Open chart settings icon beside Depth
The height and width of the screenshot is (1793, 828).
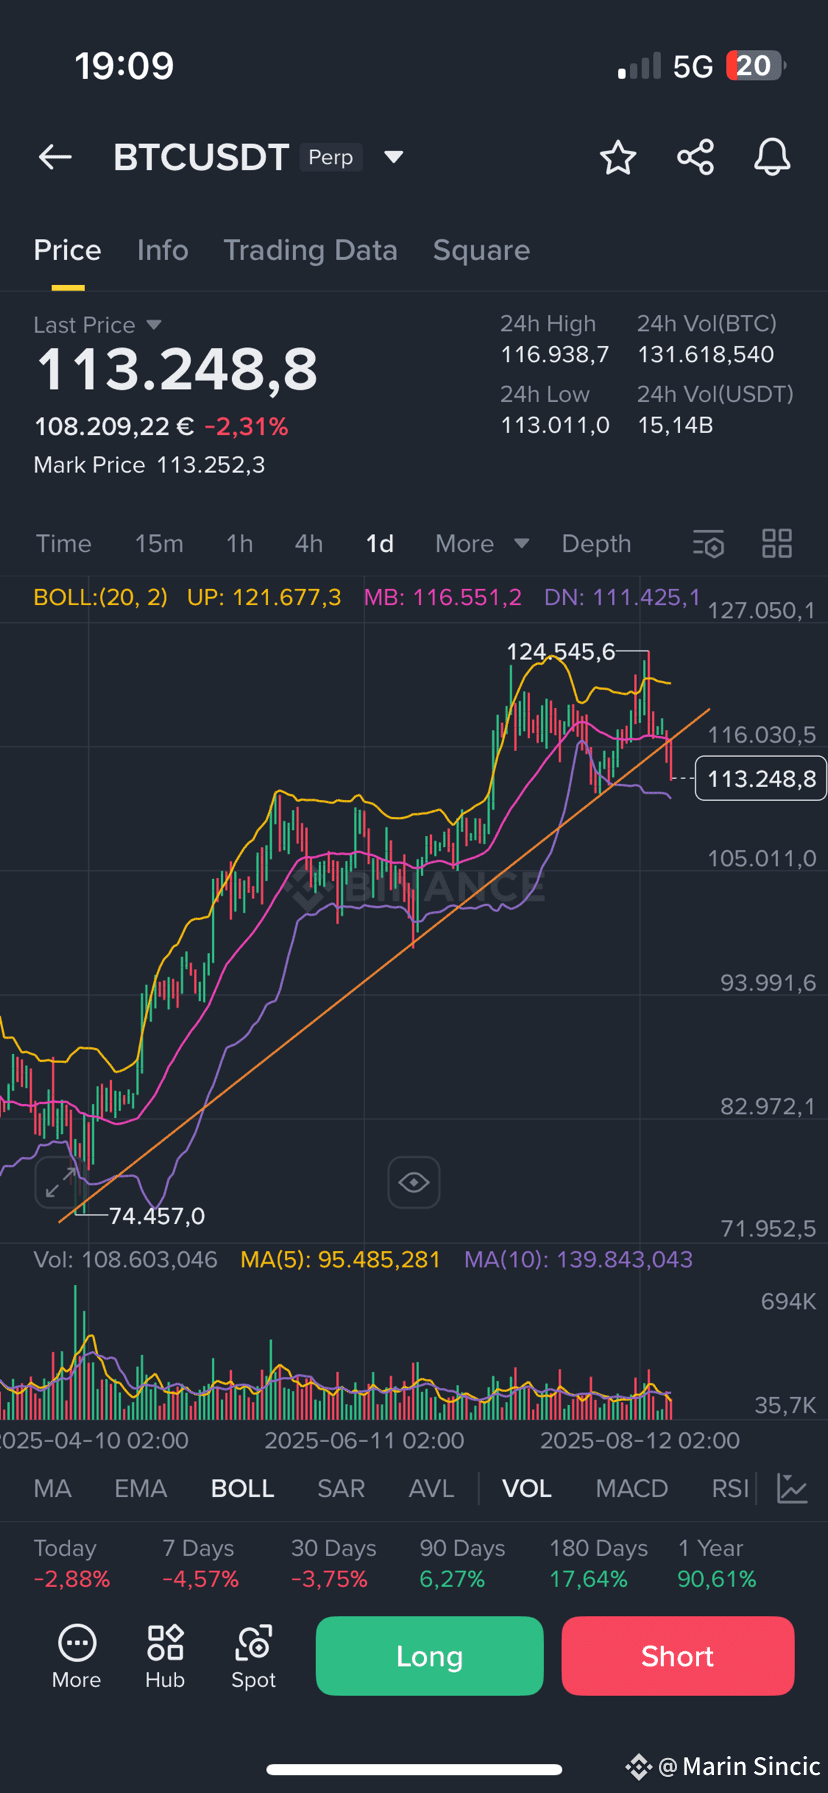[708, 544]
